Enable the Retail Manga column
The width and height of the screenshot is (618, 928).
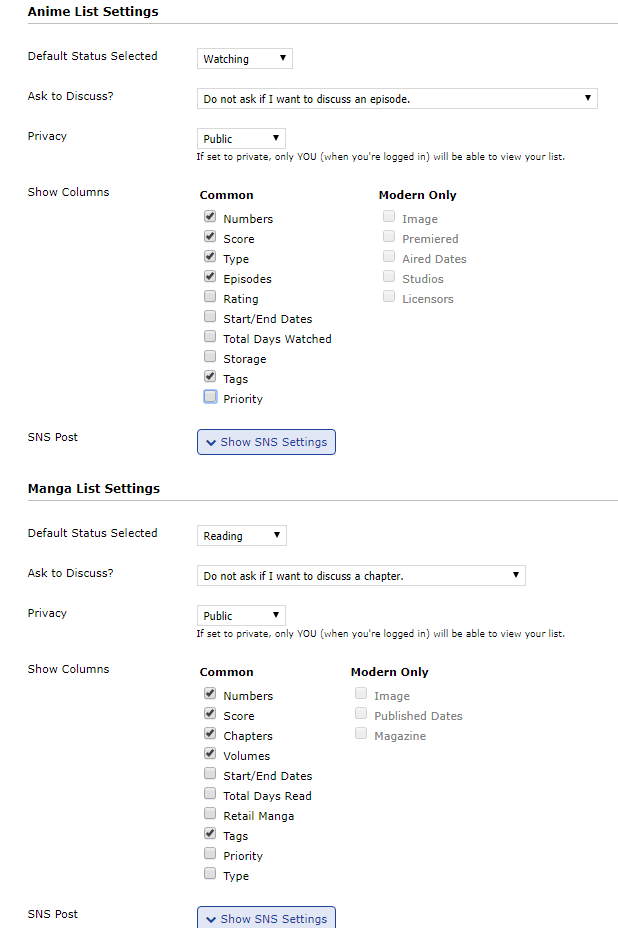coord(210,814)
